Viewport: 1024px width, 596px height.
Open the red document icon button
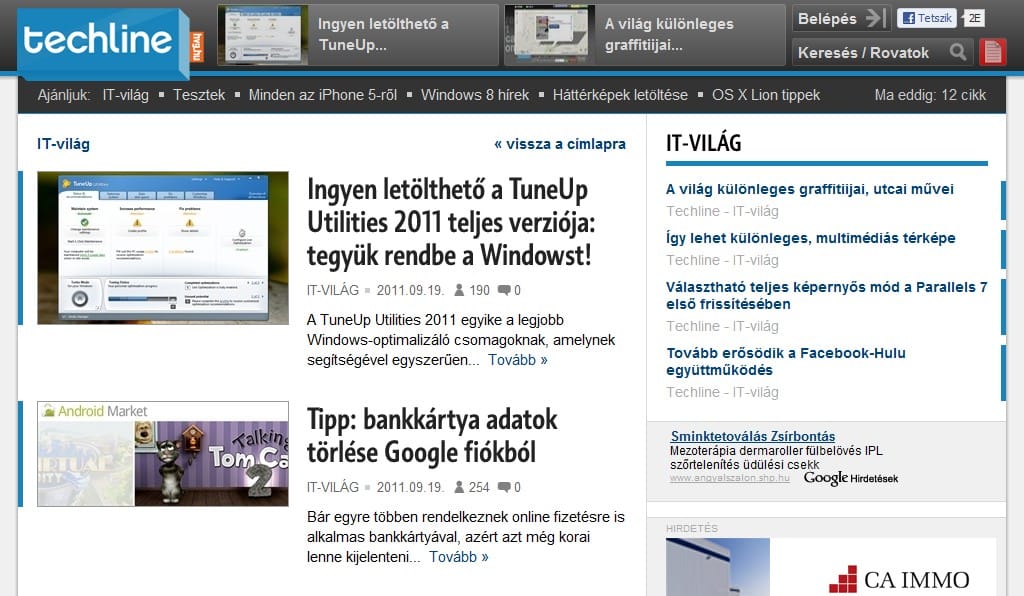pos(992,52)
